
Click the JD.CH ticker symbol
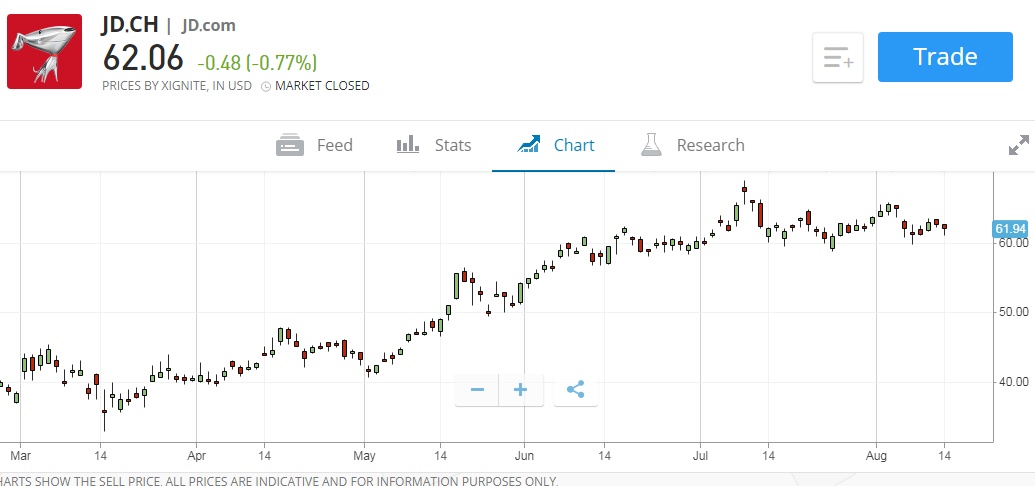tap(129, 24)
